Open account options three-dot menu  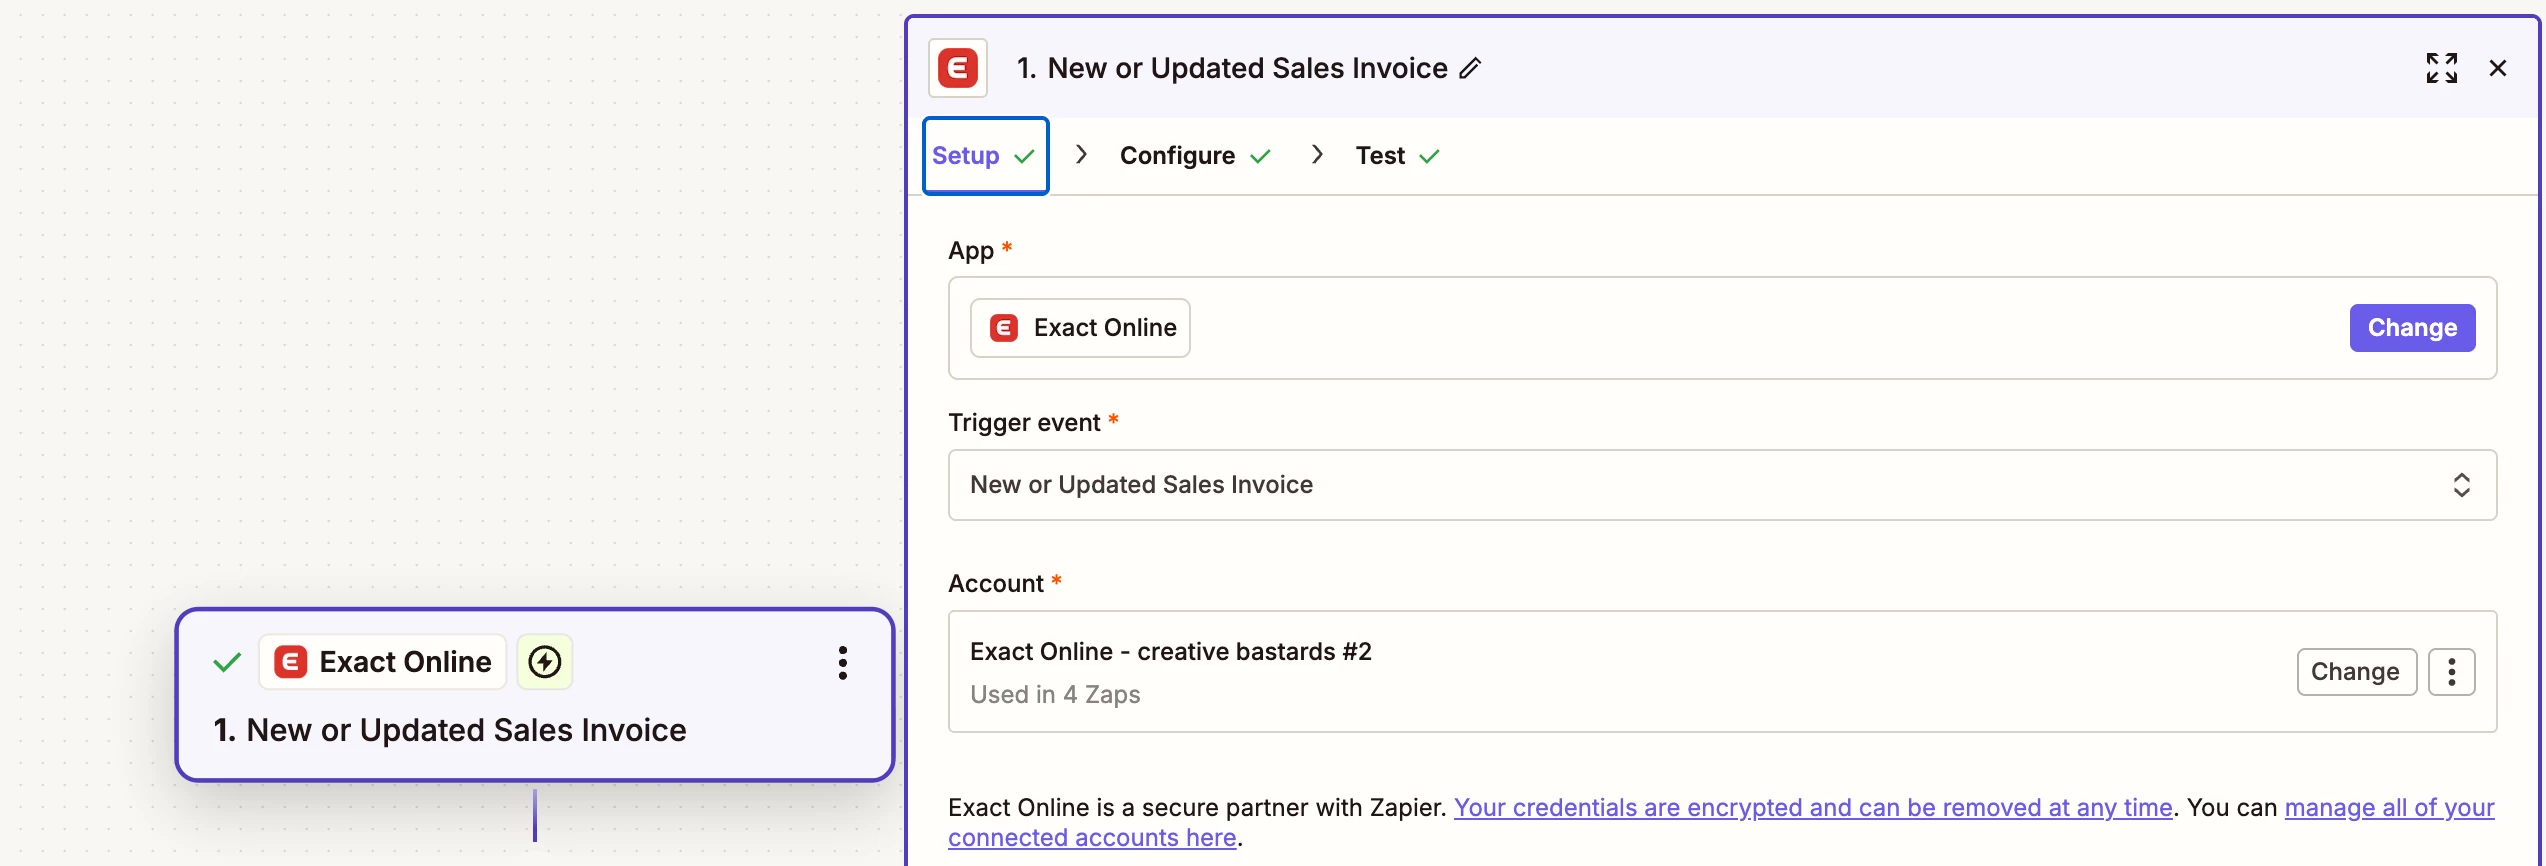click(2451, 672)
